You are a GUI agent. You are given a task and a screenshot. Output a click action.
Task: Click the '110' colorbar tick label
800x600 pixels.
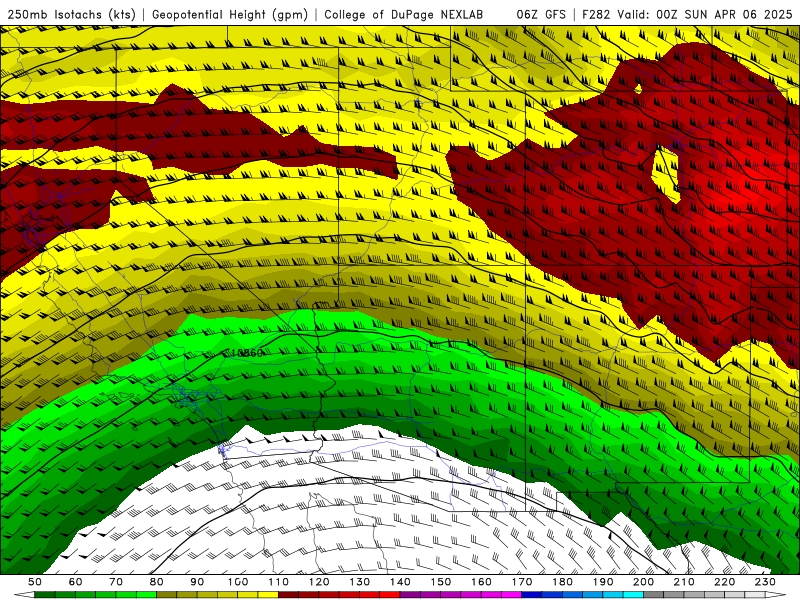278,582
